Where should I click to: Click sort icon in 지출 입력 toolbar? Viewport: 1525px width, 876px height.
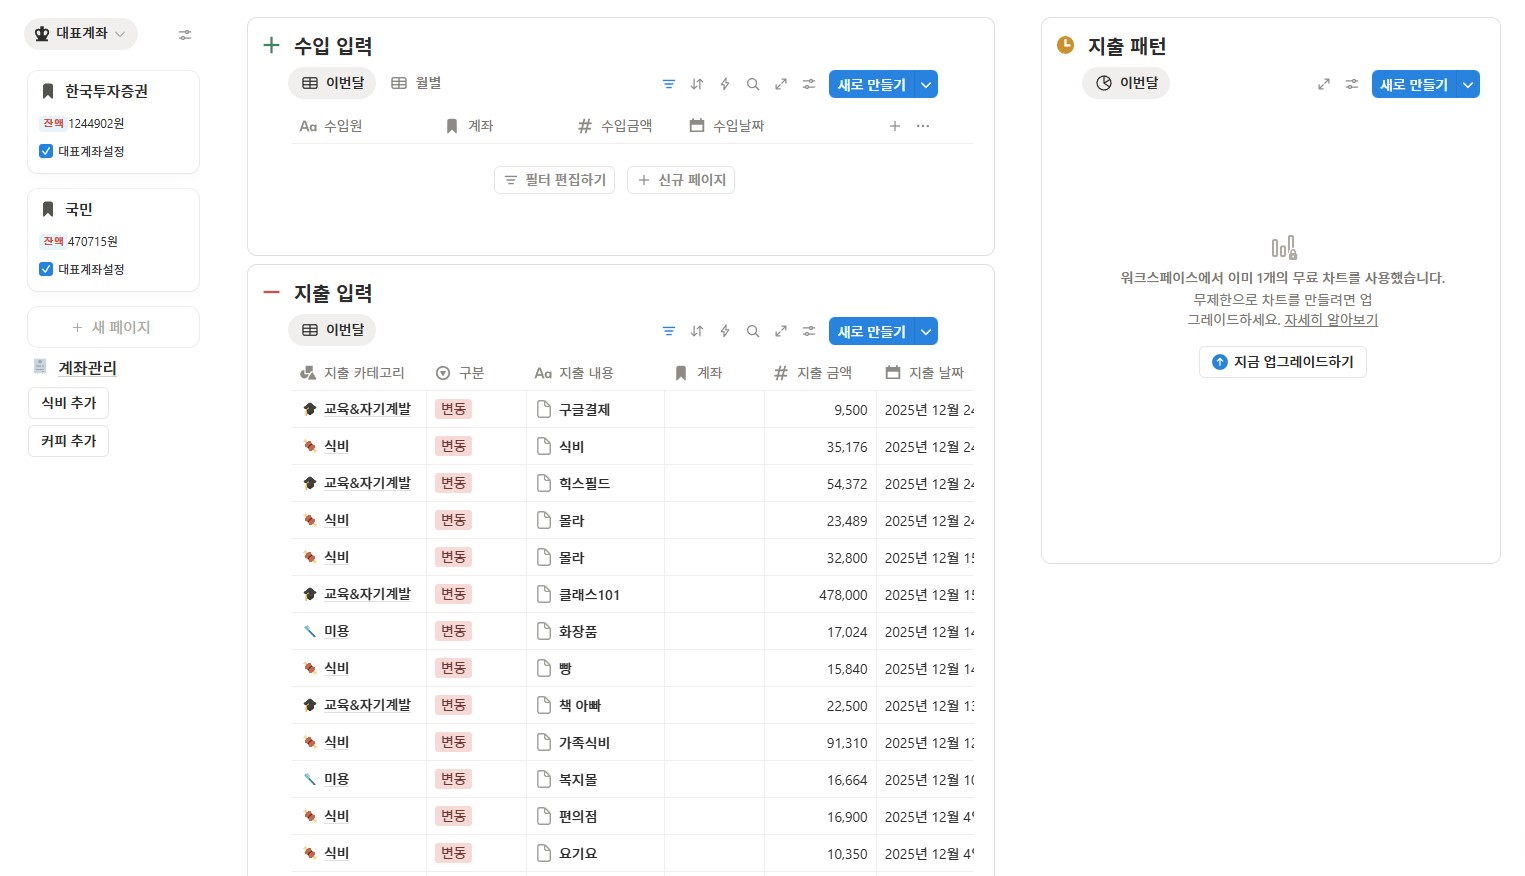coord(697,331)
